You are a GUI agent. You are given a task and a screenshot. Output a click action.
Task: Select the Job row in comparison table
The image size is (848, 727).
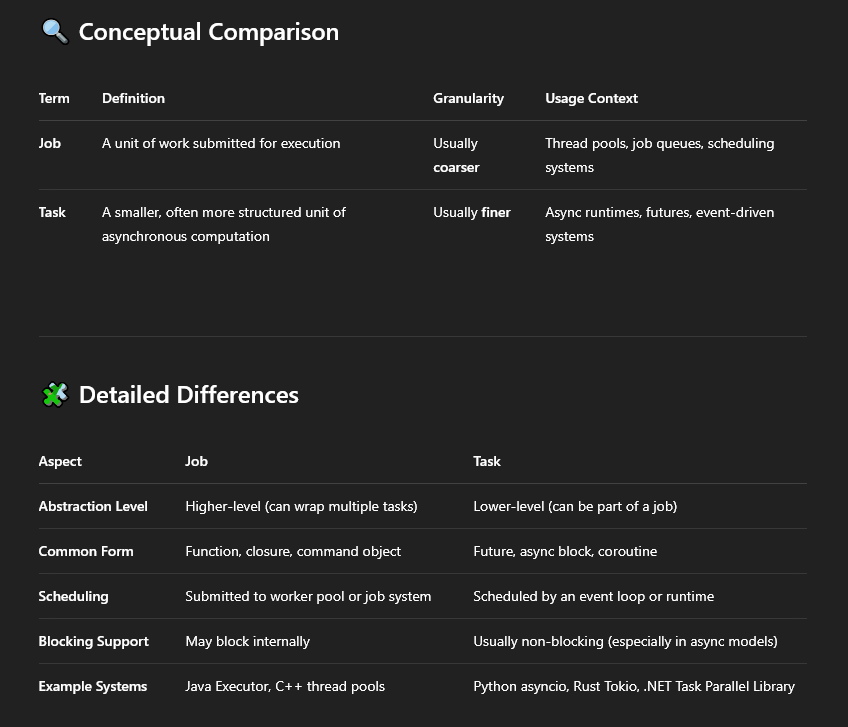[x=50, y=143]
